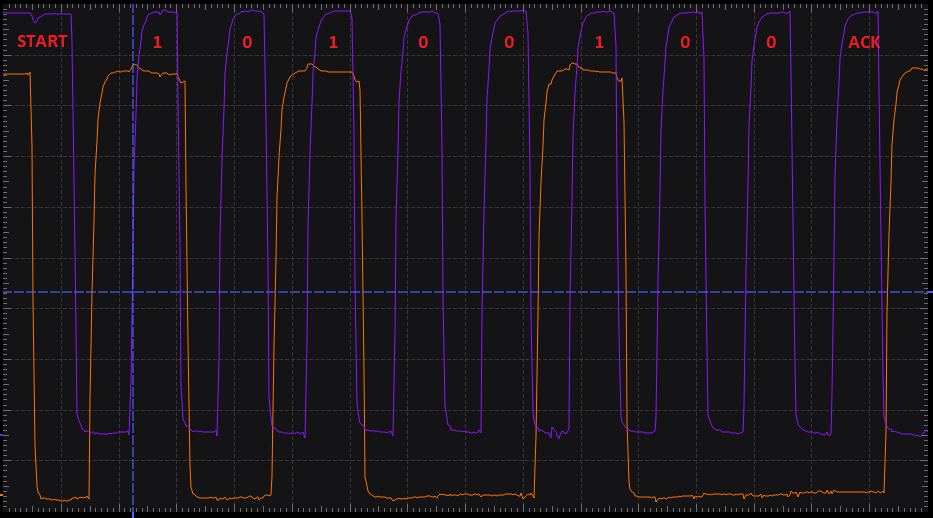
Task: Click the red START label
Action: 42,42
